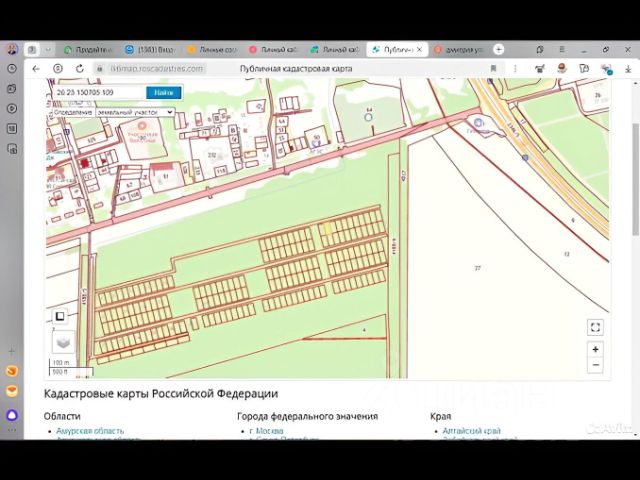Click the Кадастровые карты Российской Федерации heading
Viewport: 640px width, 480px height.
[161, 394]
